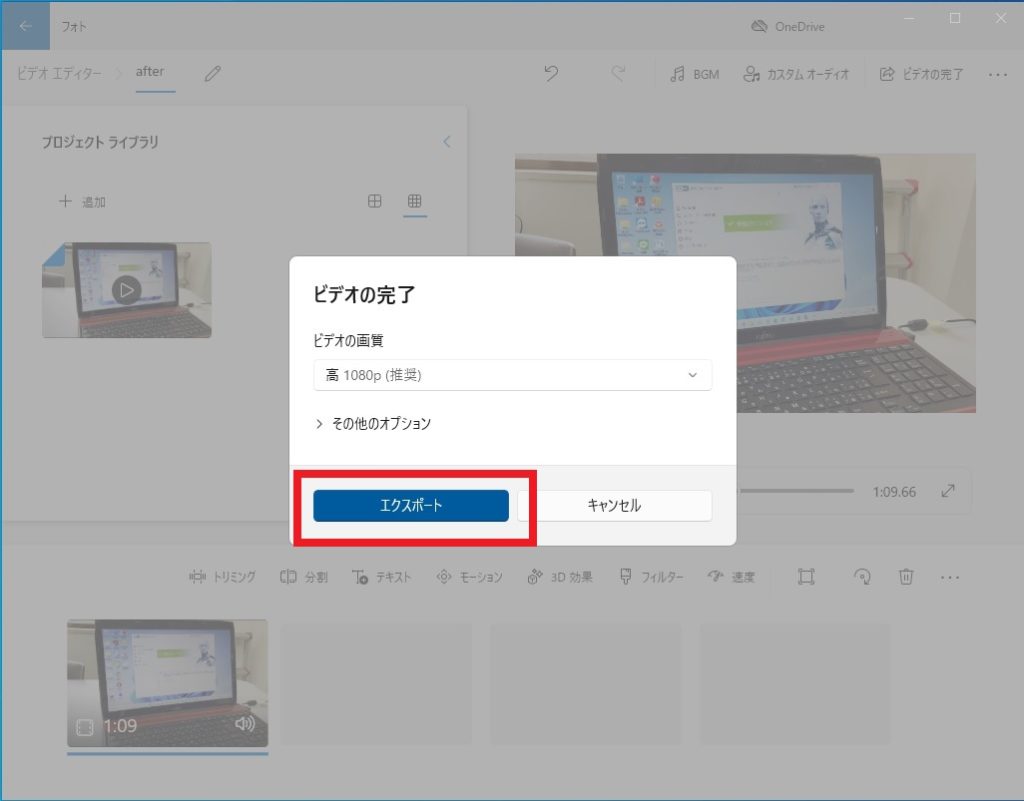Viewport: 1024px width, 801px height.
Task: Click the video preview seek bar
Action: click(800, 491)
